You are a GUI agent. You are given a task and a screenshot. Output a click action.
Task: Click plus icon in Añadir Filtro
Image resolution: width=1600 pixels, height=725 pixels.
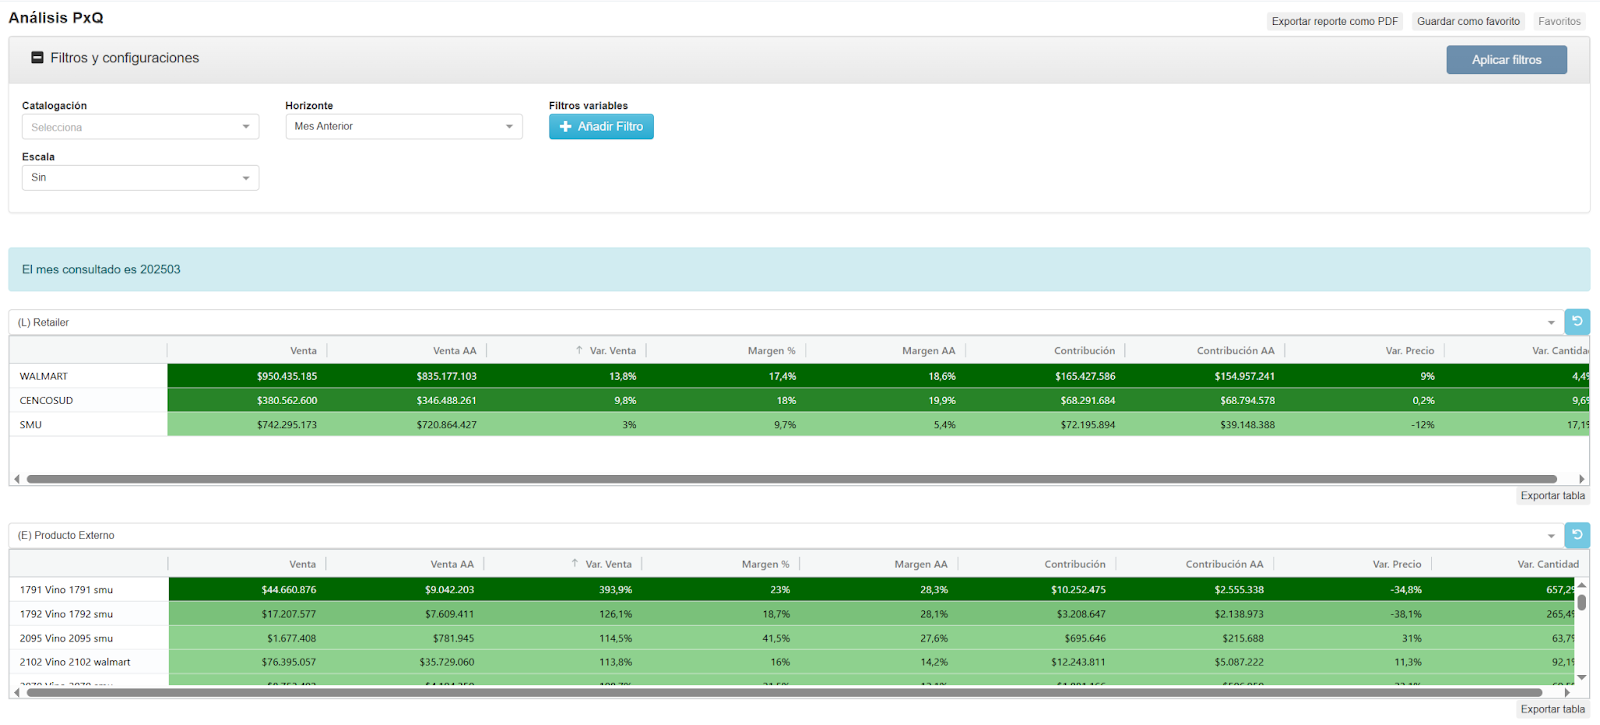pyautogui.click(x=565, y=127)
